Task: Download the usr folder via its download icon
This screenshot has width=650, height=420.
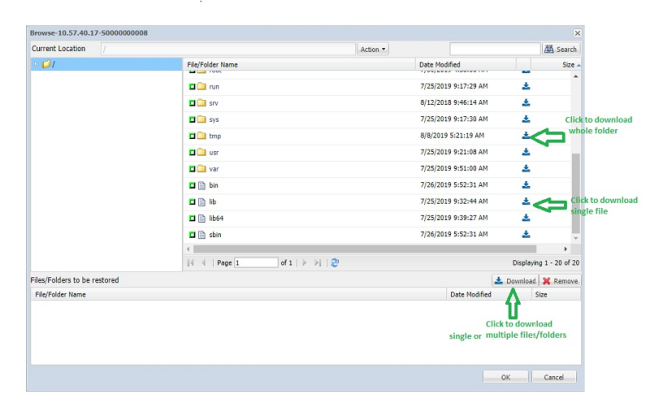Action: point(526,152)
